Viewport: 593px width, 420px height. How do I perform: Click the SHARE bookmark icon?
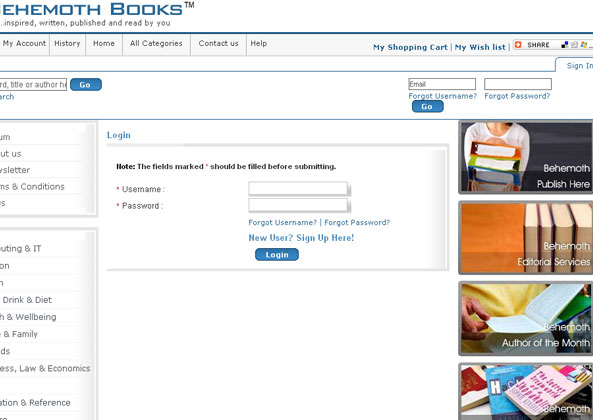pos(518,45)
